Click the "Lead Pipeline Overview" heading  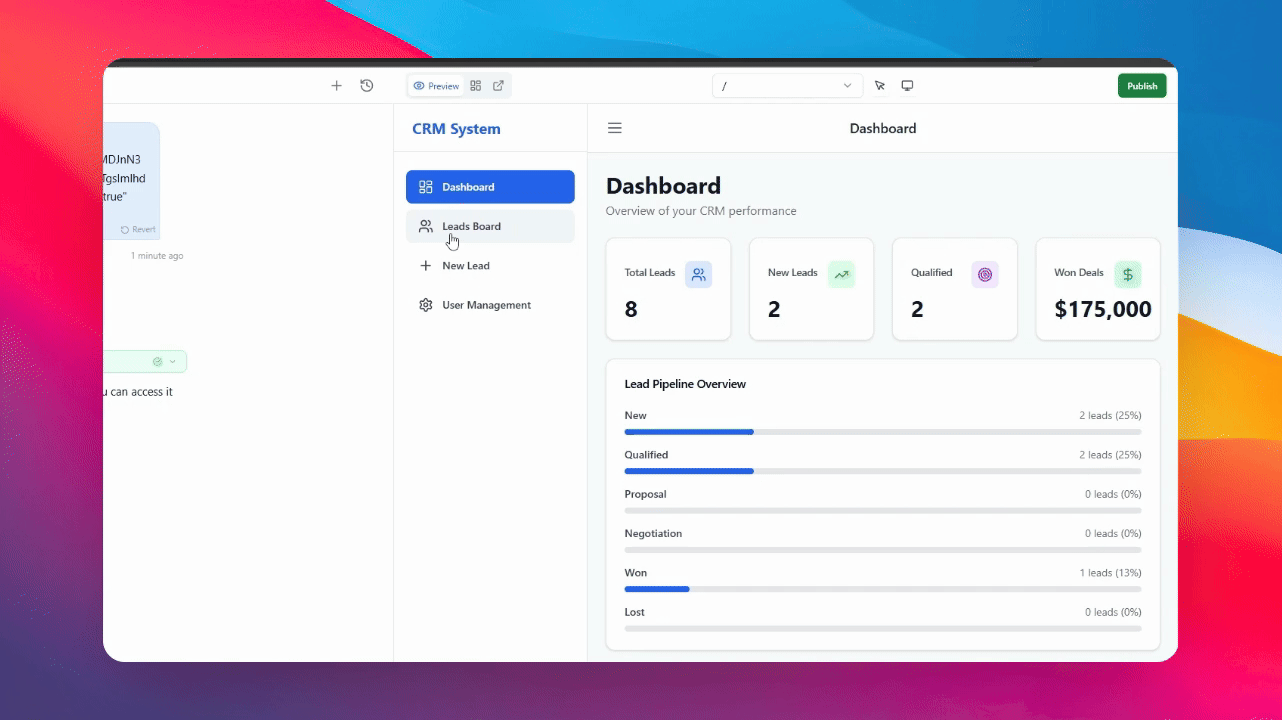tap(685, 384)
